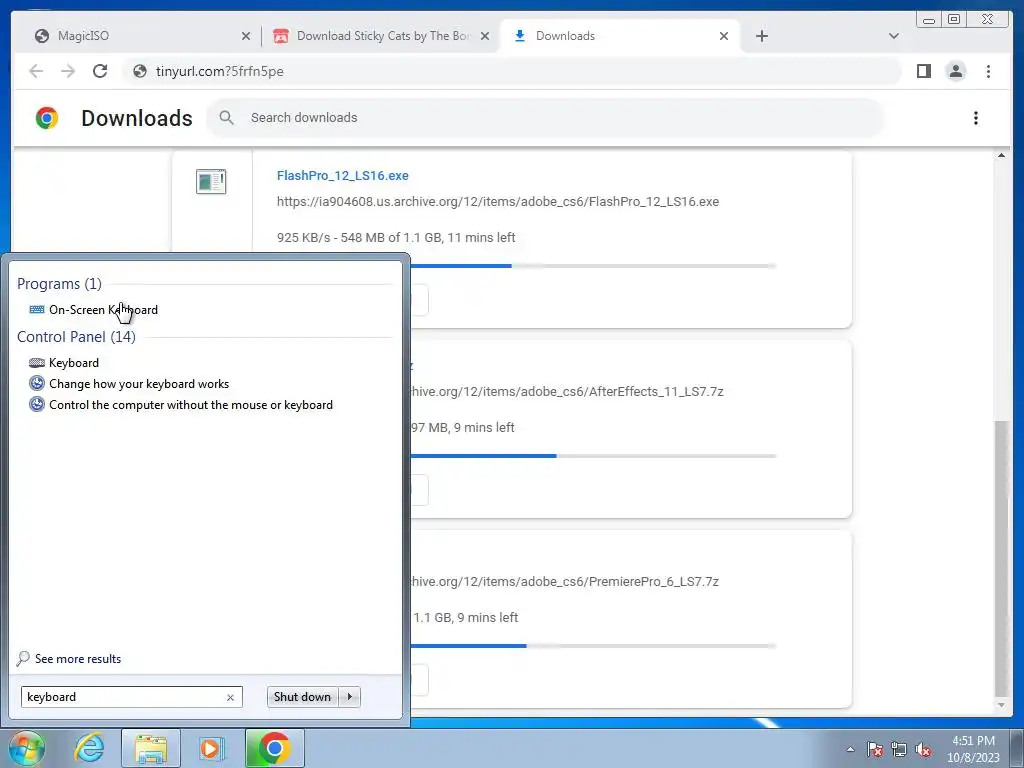The width and height of the screenshot is (1024, 768).
Task: Open a new browser tab
Action: coord(761,36)
